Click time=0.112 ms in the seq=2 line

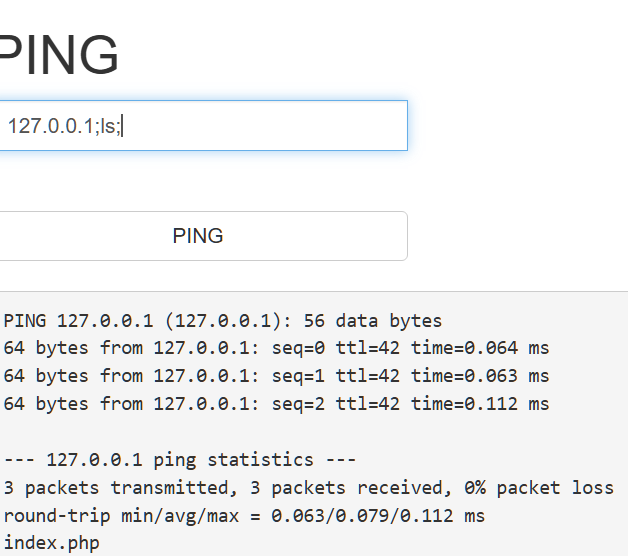click(x=480, y=404)
